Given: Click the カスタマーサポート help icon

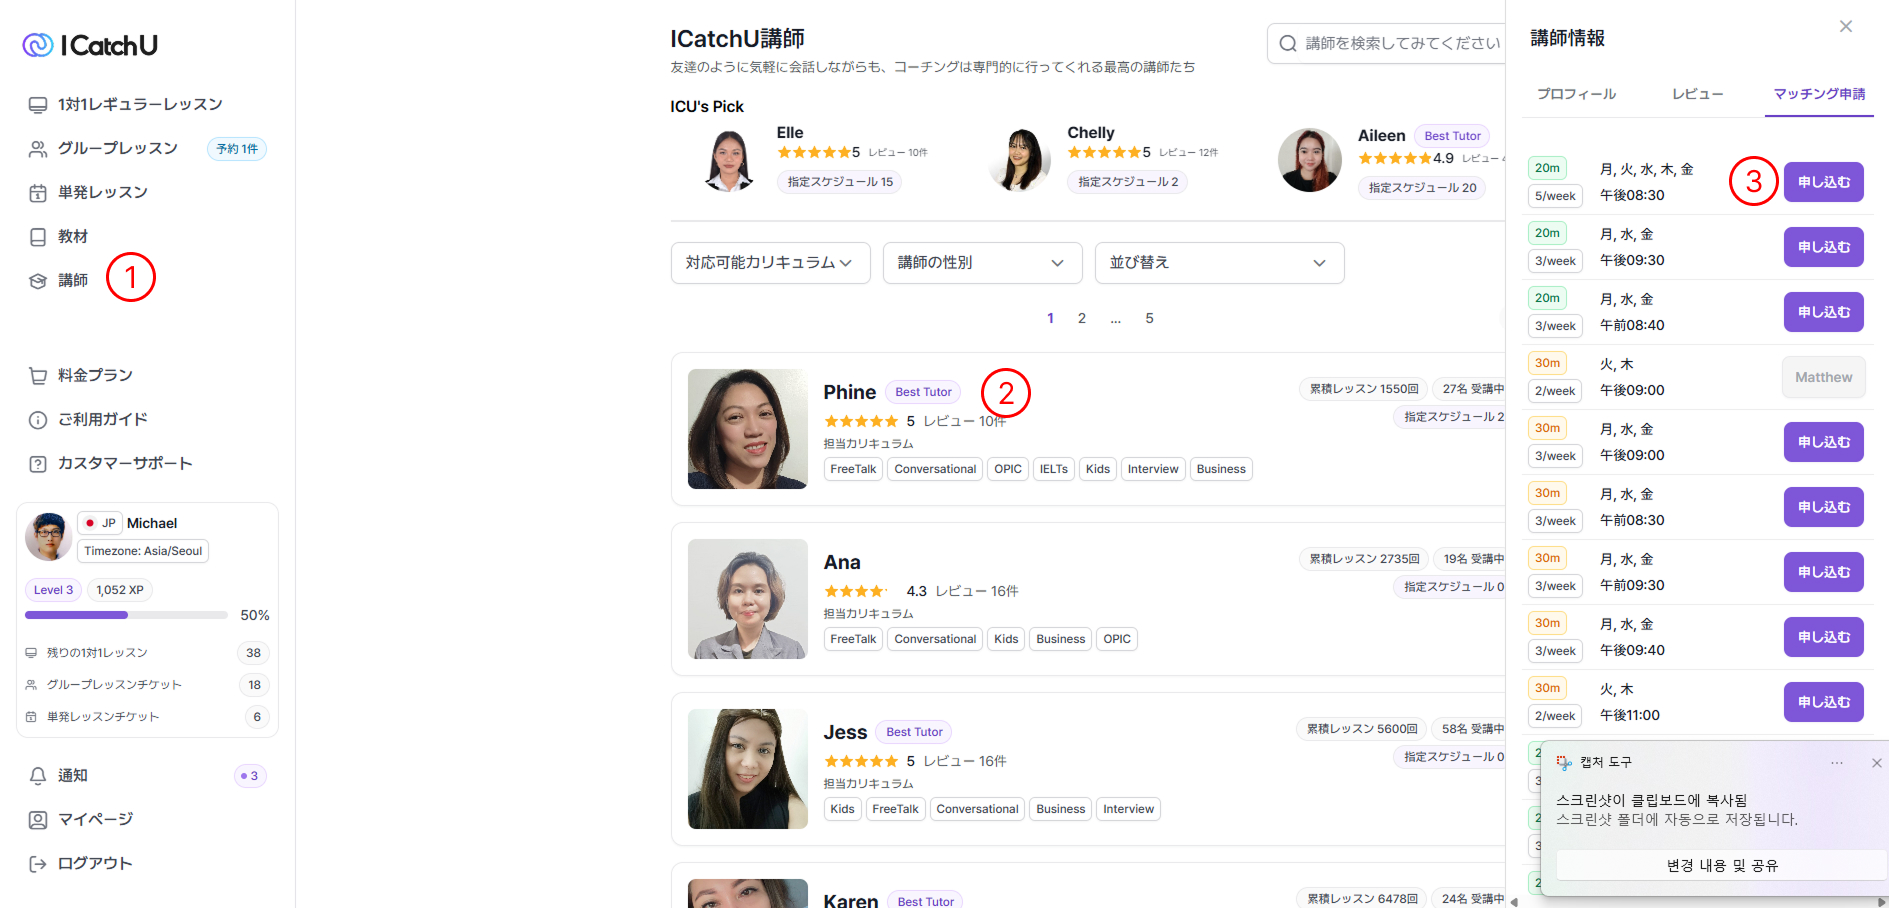Looking at the screenshot, I should (x=38, y=464).
